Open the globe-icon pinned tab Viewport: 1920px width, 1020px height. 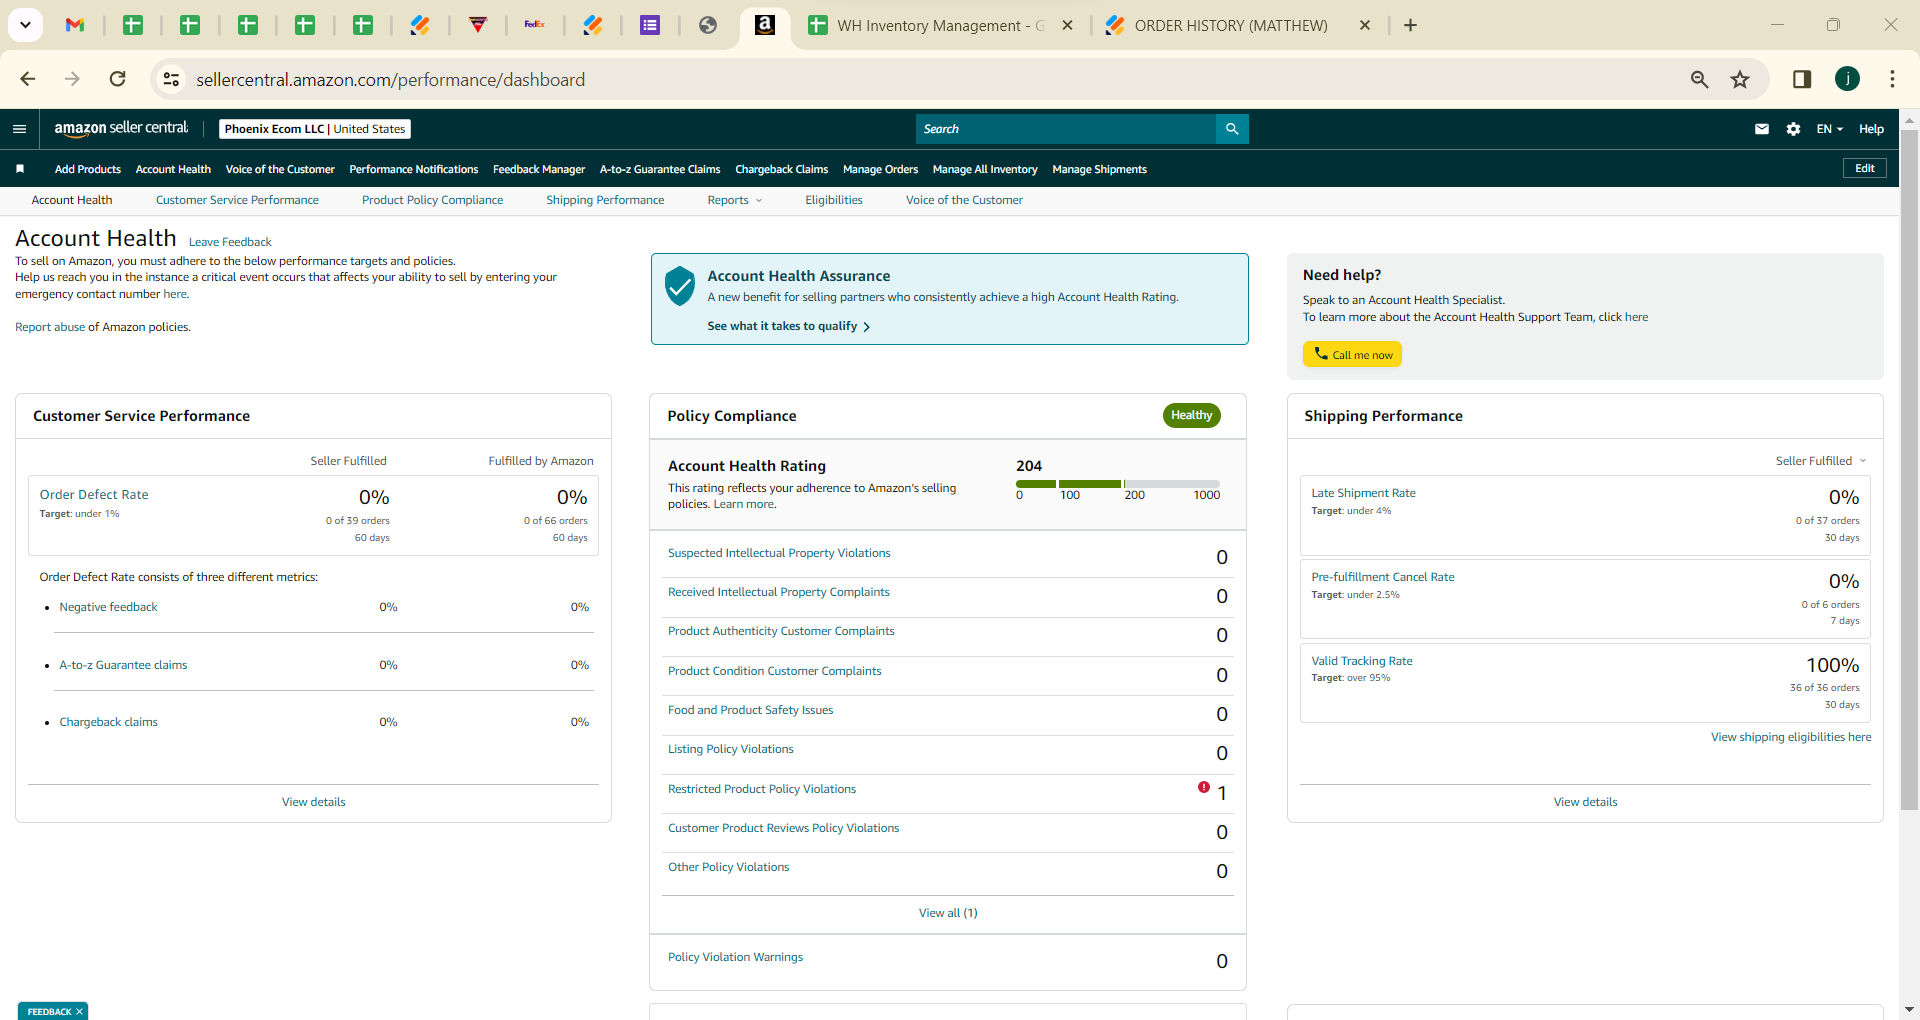click(708, 25)
